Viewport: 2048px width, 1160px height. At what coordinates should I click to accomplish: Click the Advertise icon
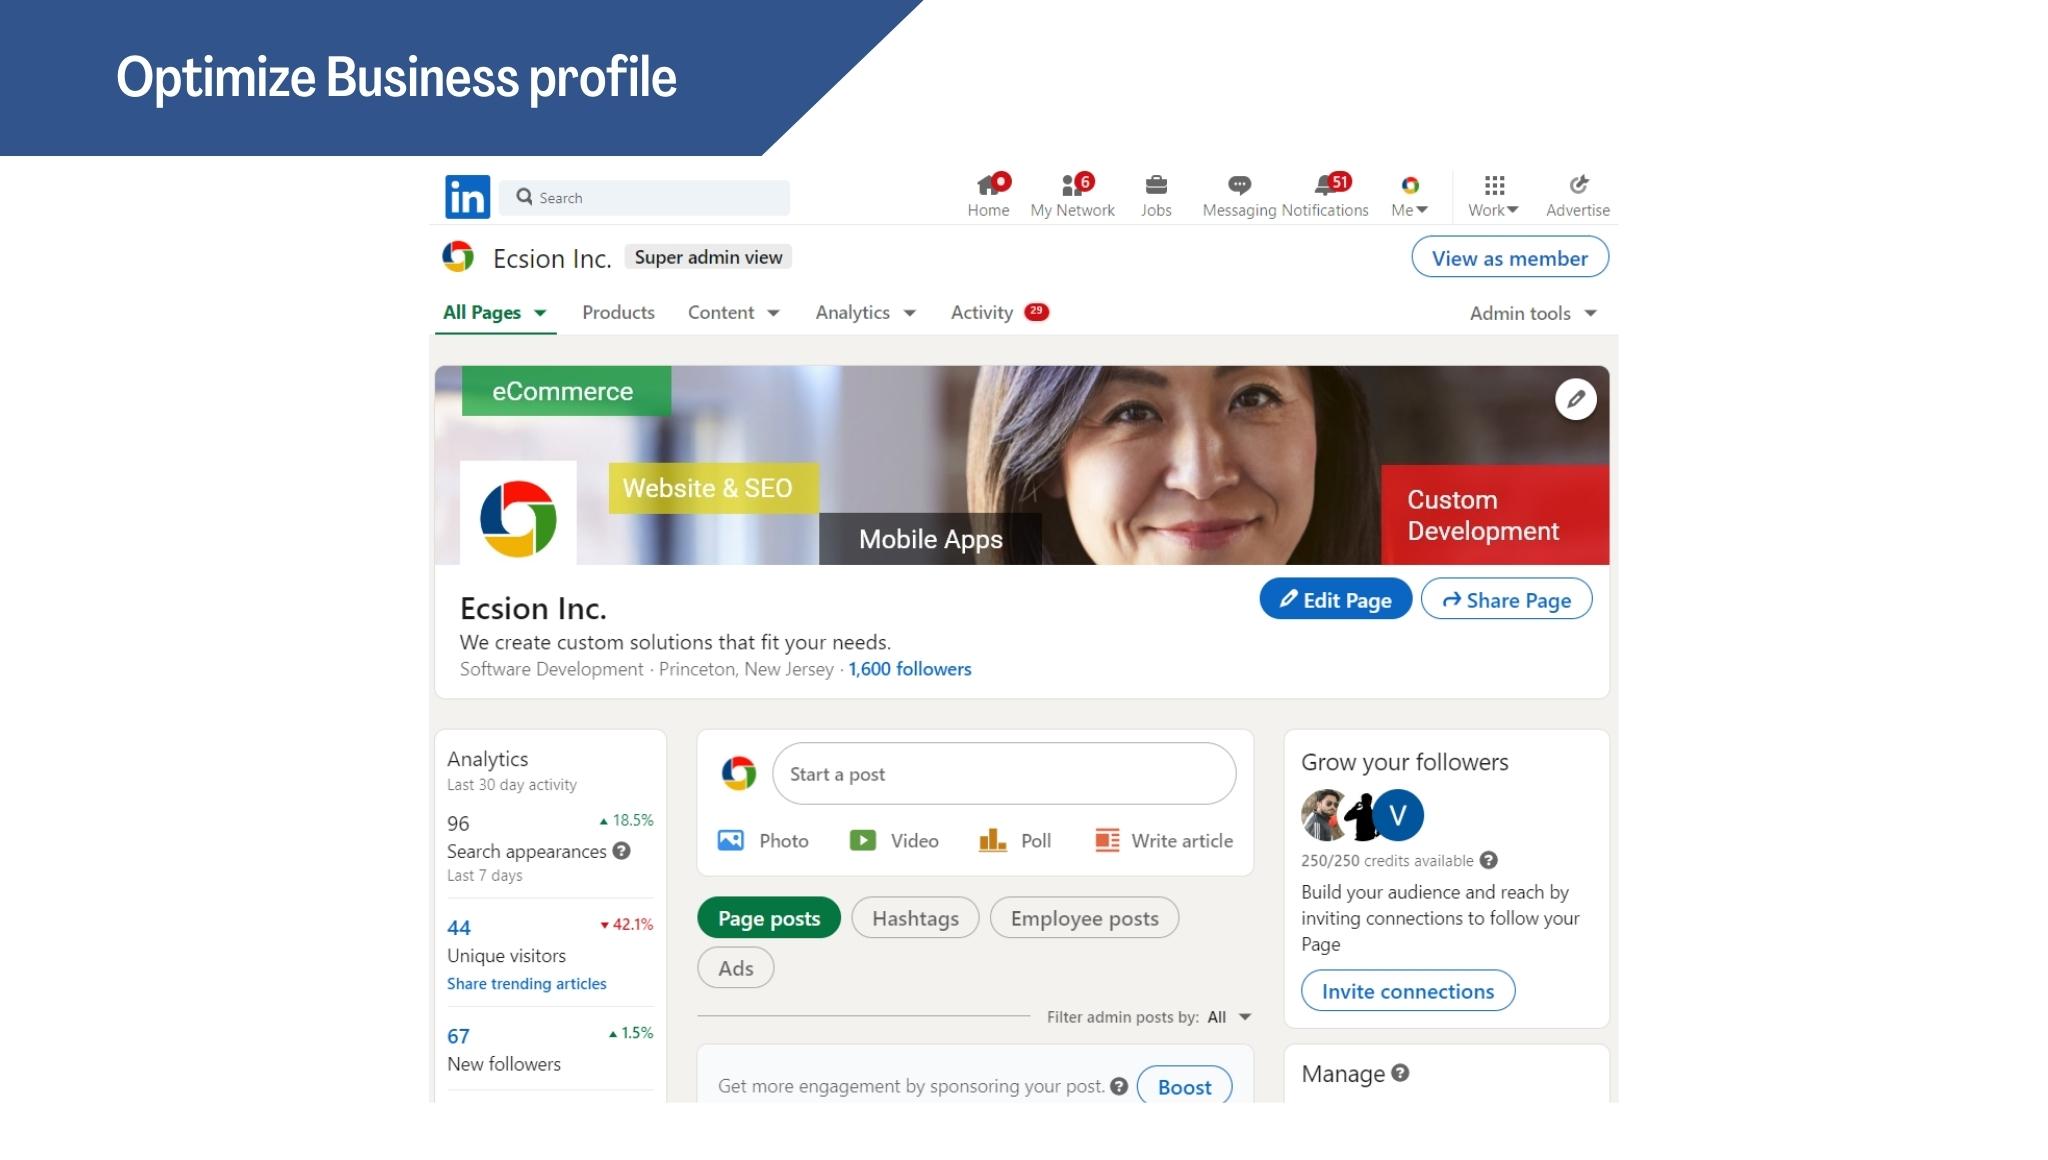[1578, 185]
